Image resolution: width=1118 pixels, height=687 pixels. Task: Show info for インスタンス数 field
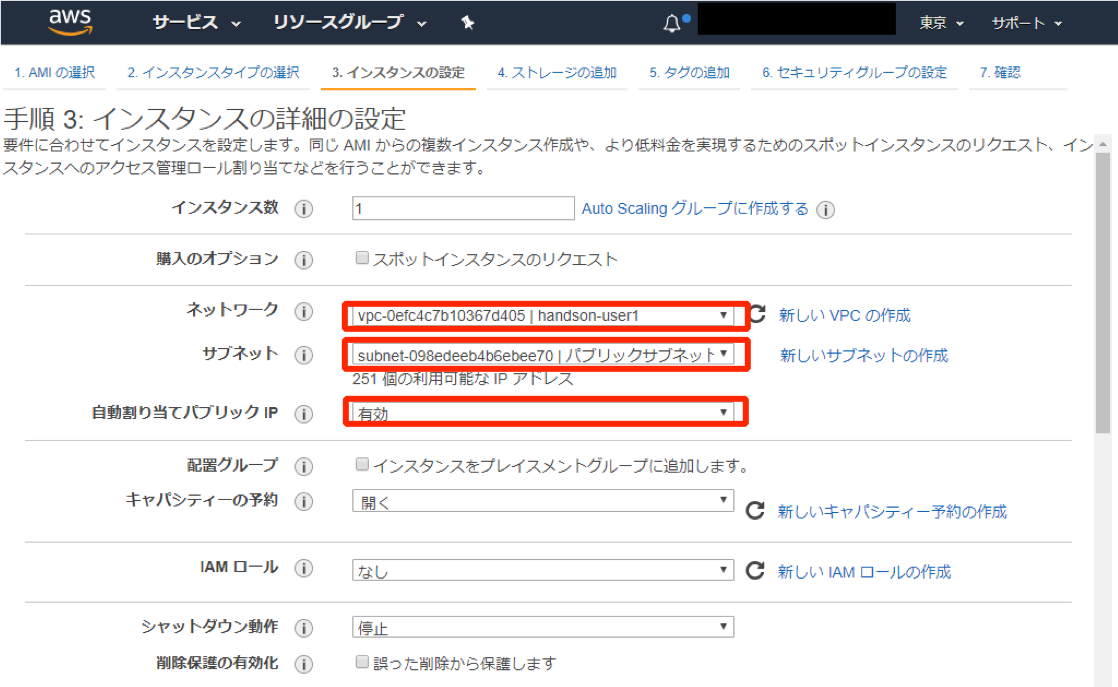click(x=304, y=209)
